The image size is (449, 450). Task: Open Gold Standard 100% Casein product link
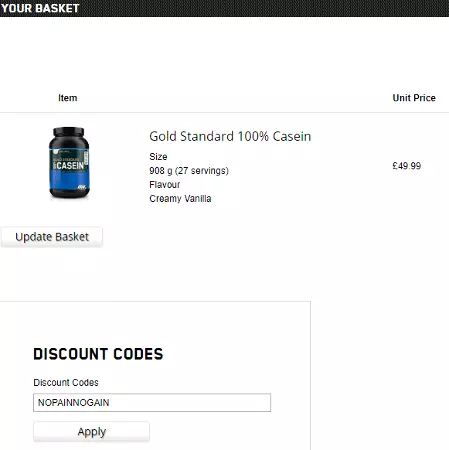tap(230, 136)
